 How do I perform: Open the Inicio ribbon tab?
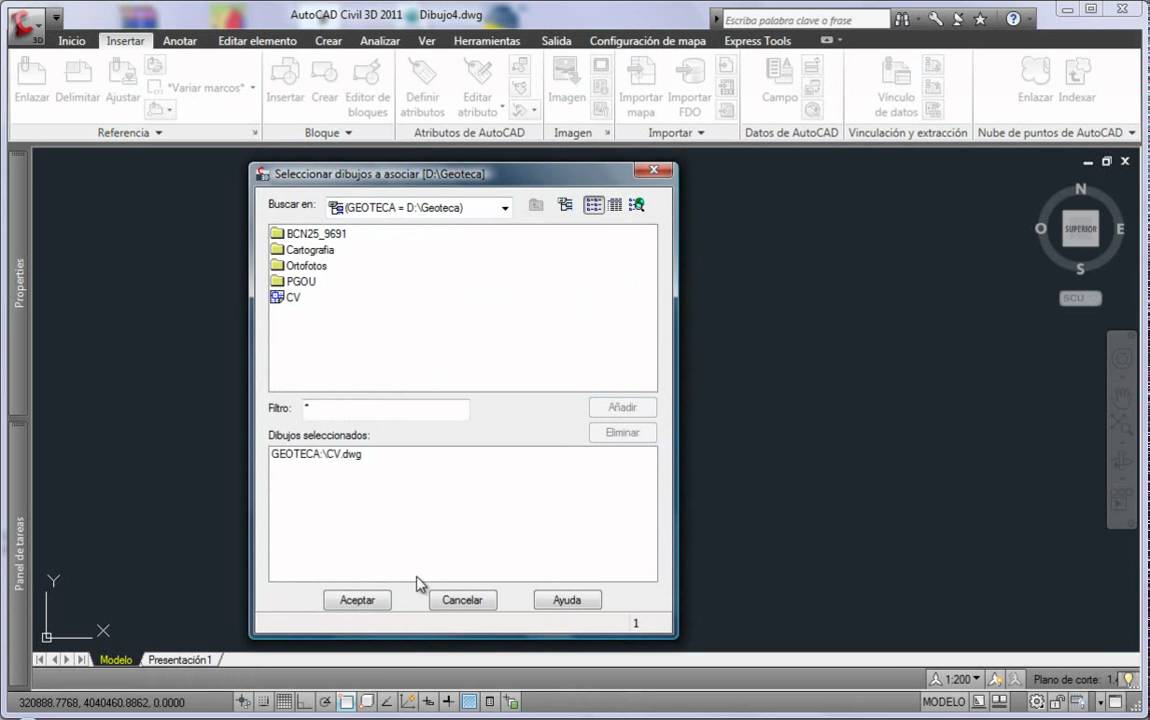pos(72,41)
